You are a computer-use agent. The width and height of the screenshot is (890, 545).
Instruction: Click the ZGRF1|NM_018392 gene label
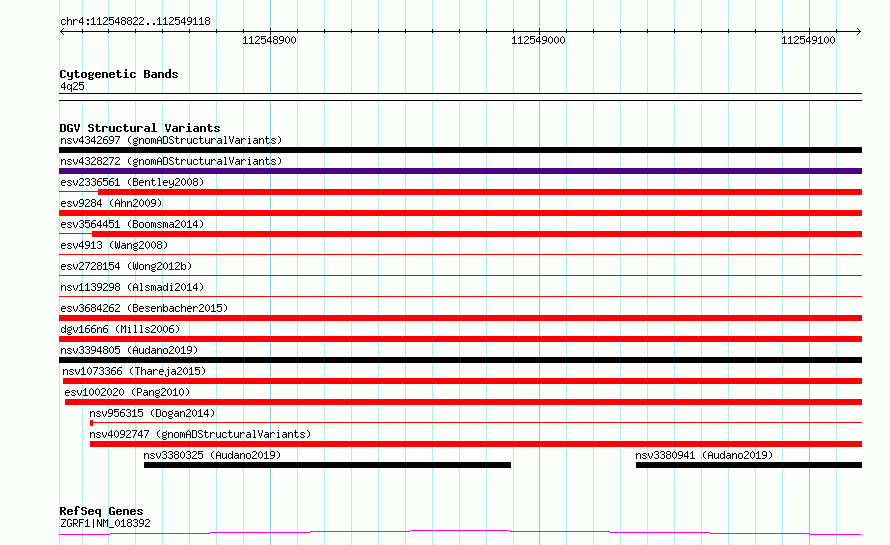tap(106, 523)
